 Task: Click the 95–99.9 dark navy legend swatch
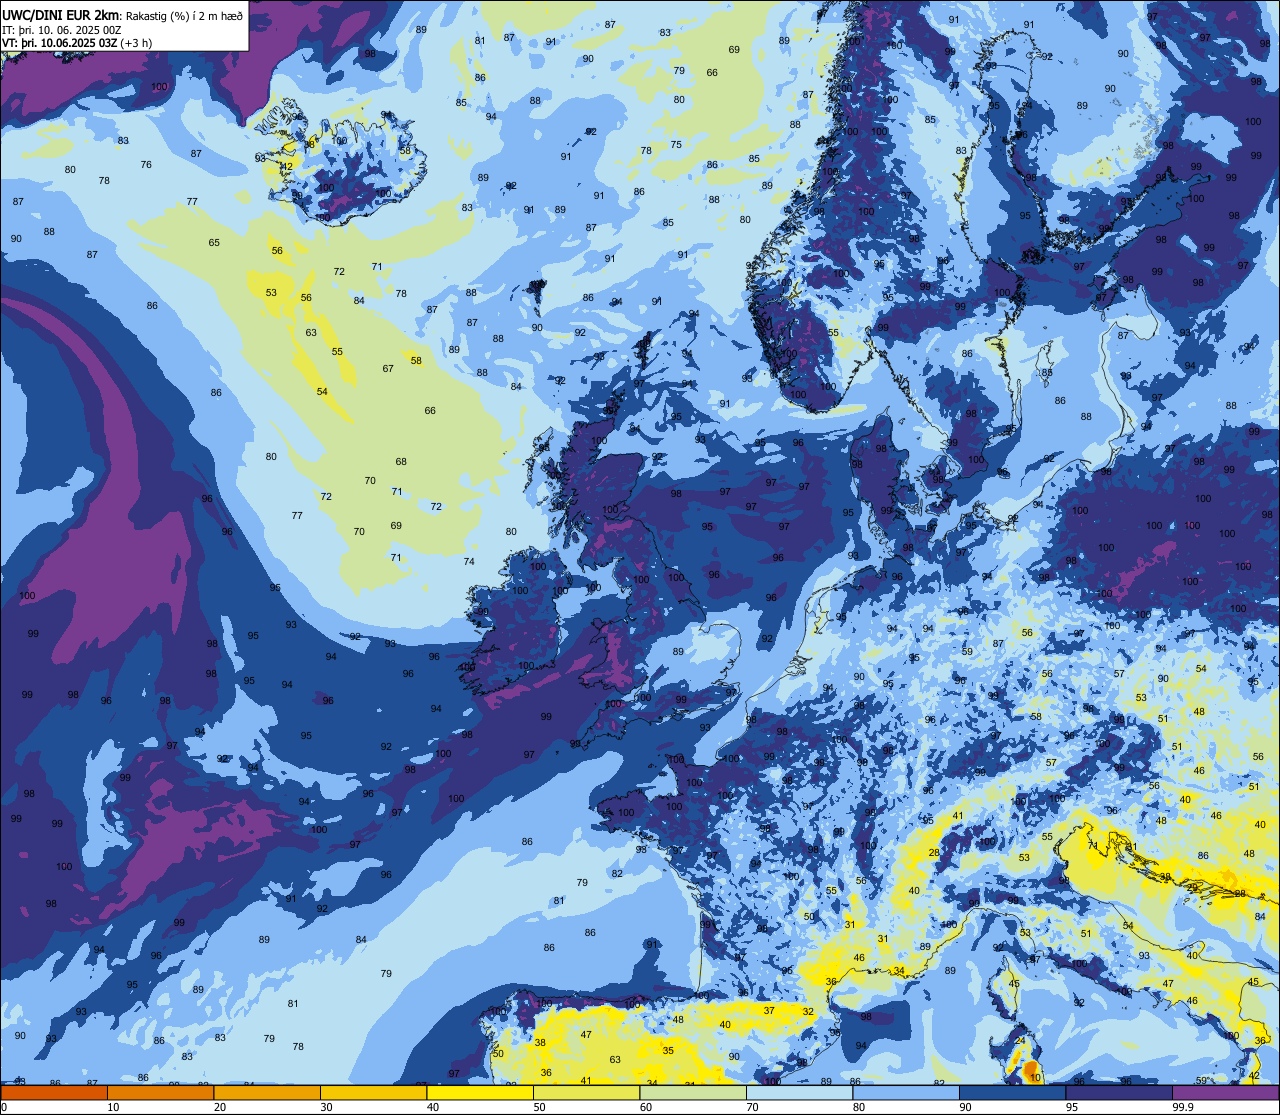(x=1119, y=1092)
